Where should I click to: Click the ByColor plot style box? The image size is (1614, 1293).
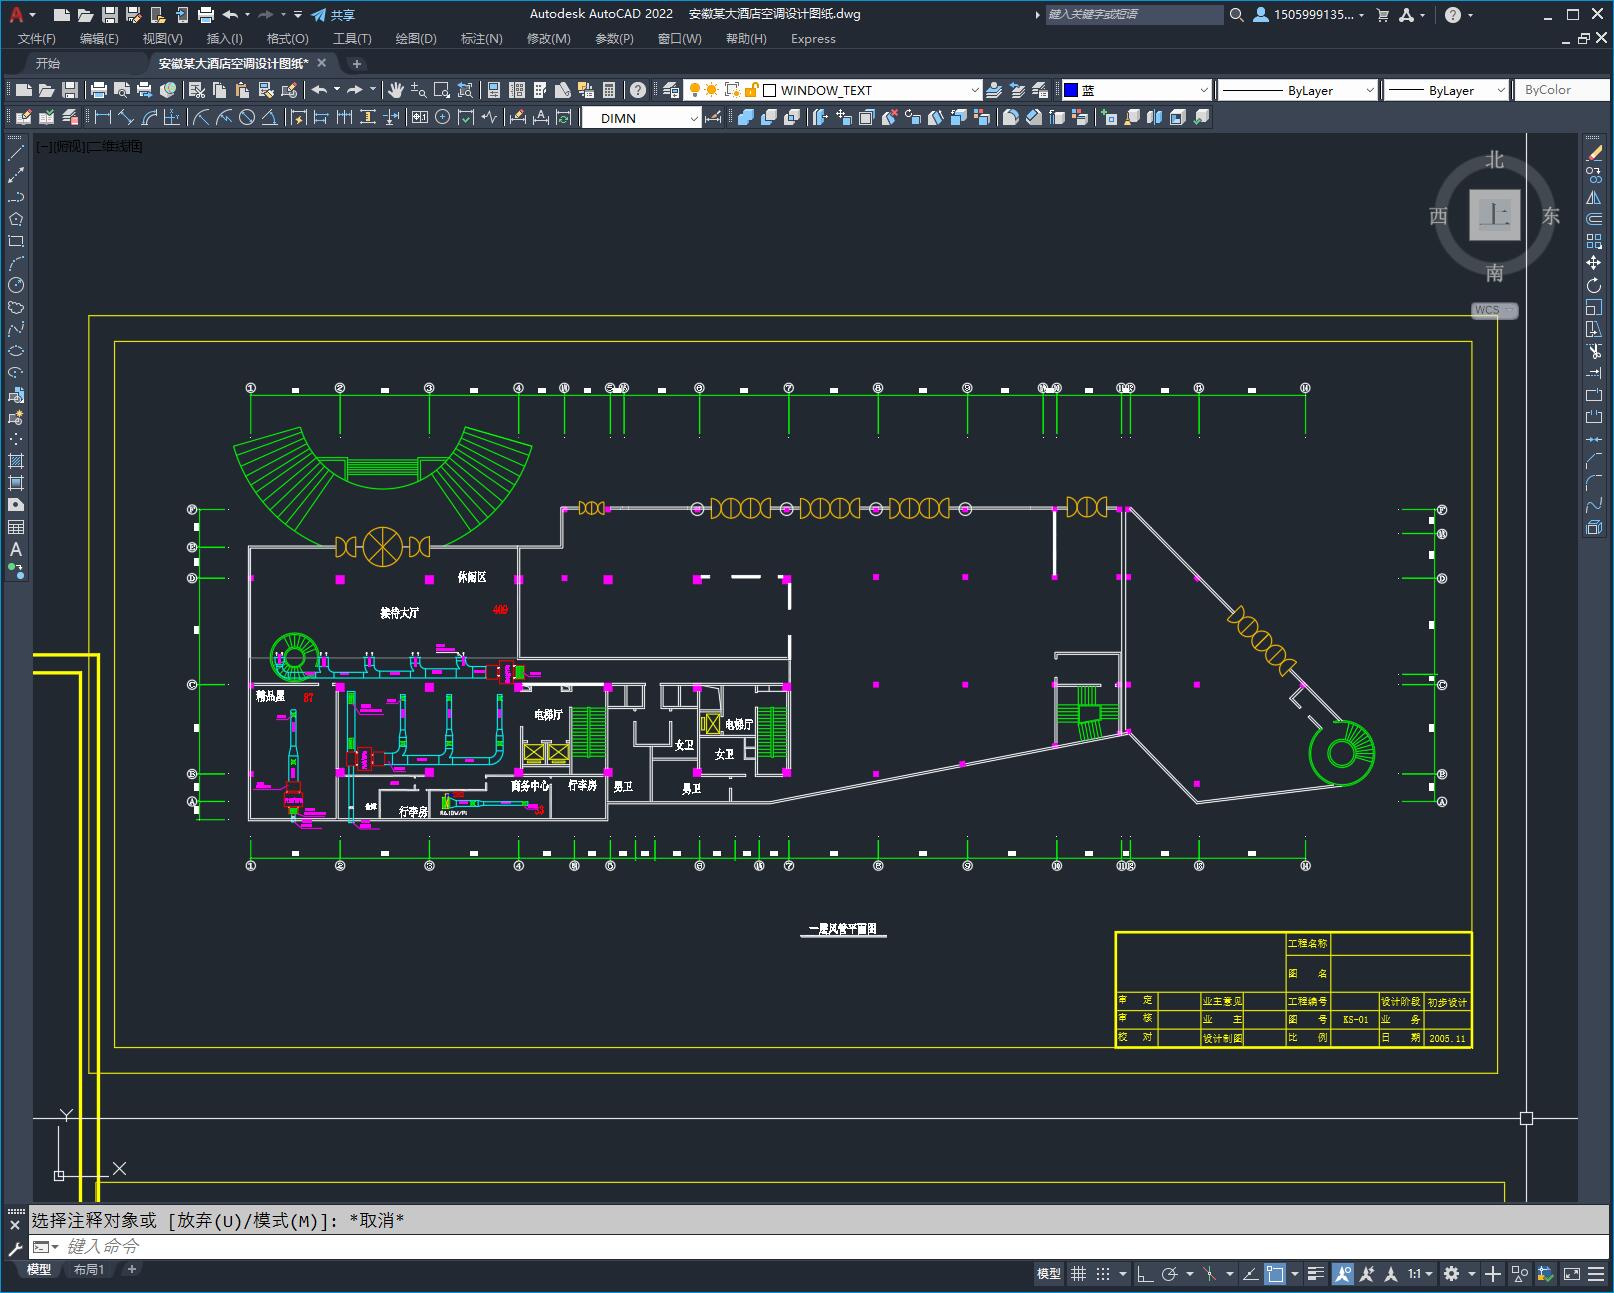point(1562,90)
